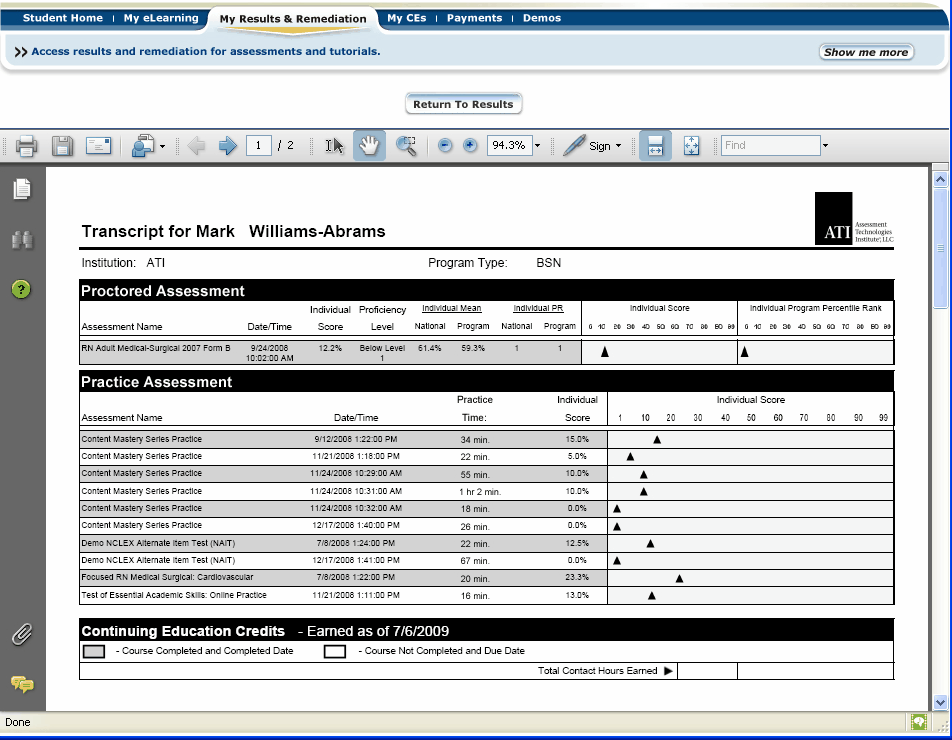
Task: Click inside the page number field
Action: [x=257, y=145]
